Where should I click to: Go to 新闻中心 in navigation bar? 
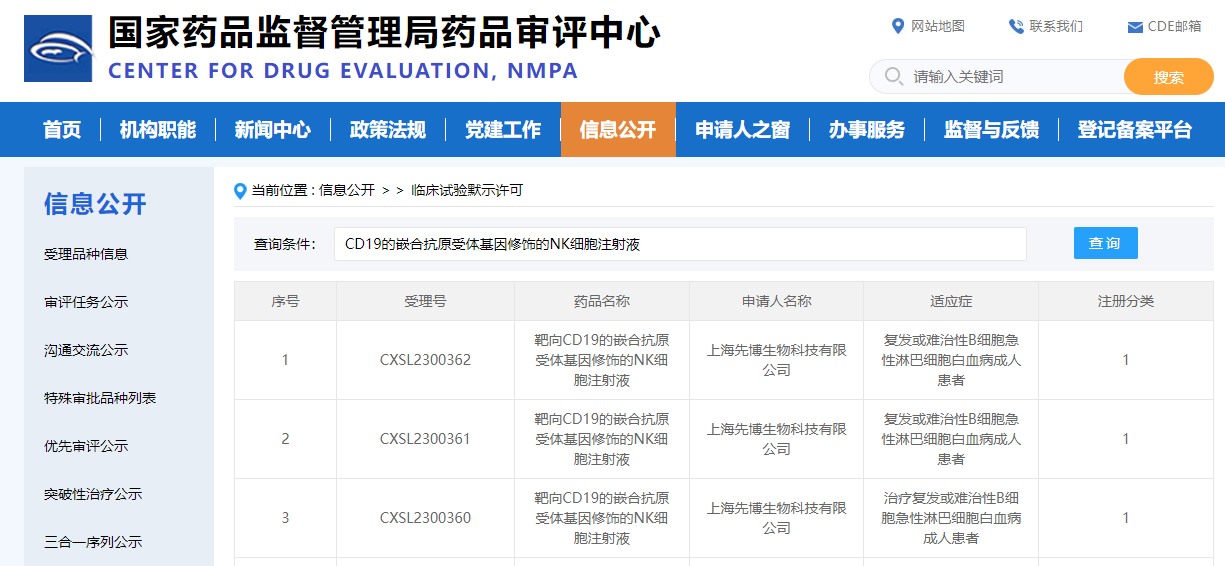point(272,130)
